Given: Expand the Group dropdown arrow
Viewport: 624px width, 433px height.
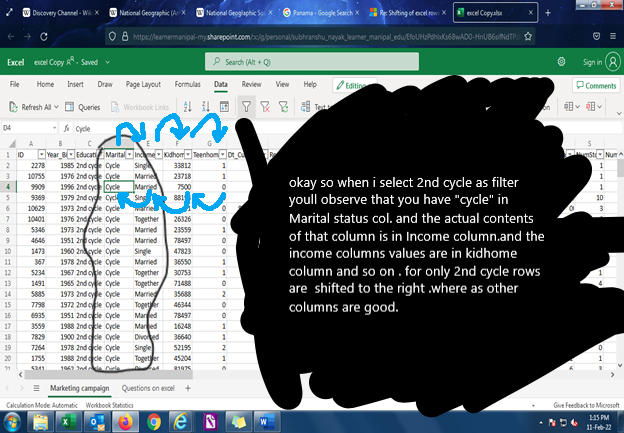Looking at the screenshot, I should [578, 107].
